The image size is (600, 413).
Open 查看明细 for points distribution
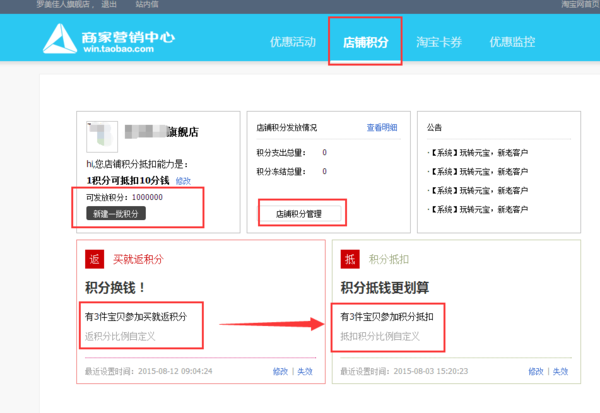click(x=382, y=127)
